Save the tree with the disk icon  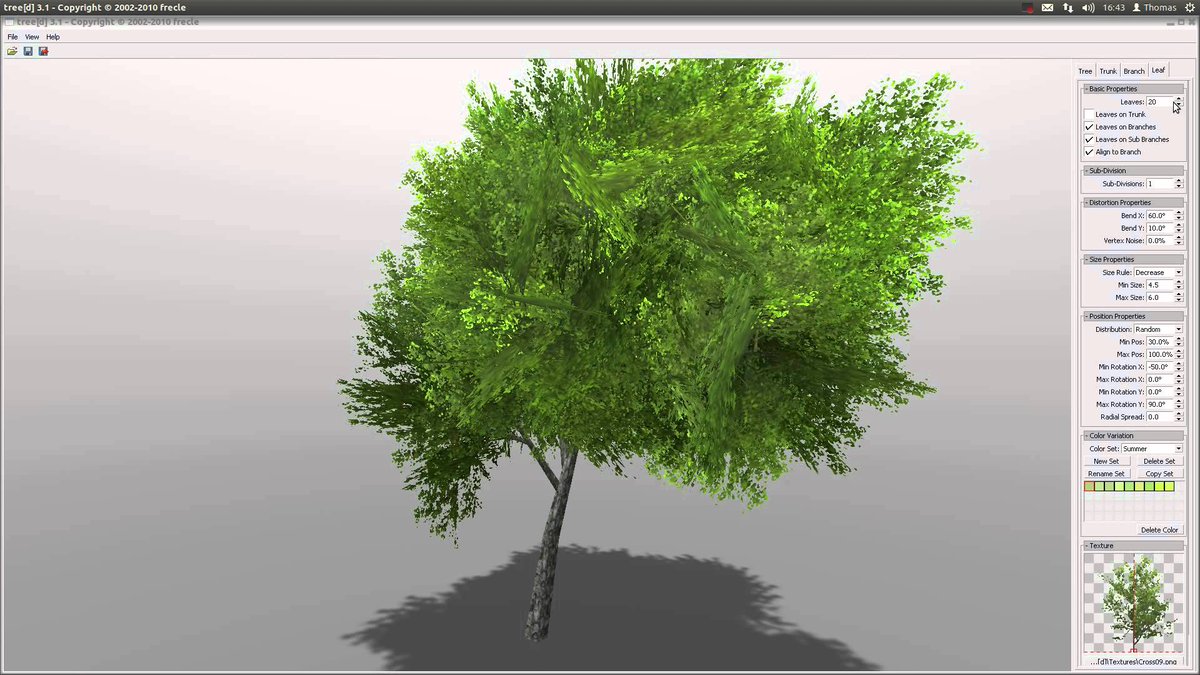point(28,51)
